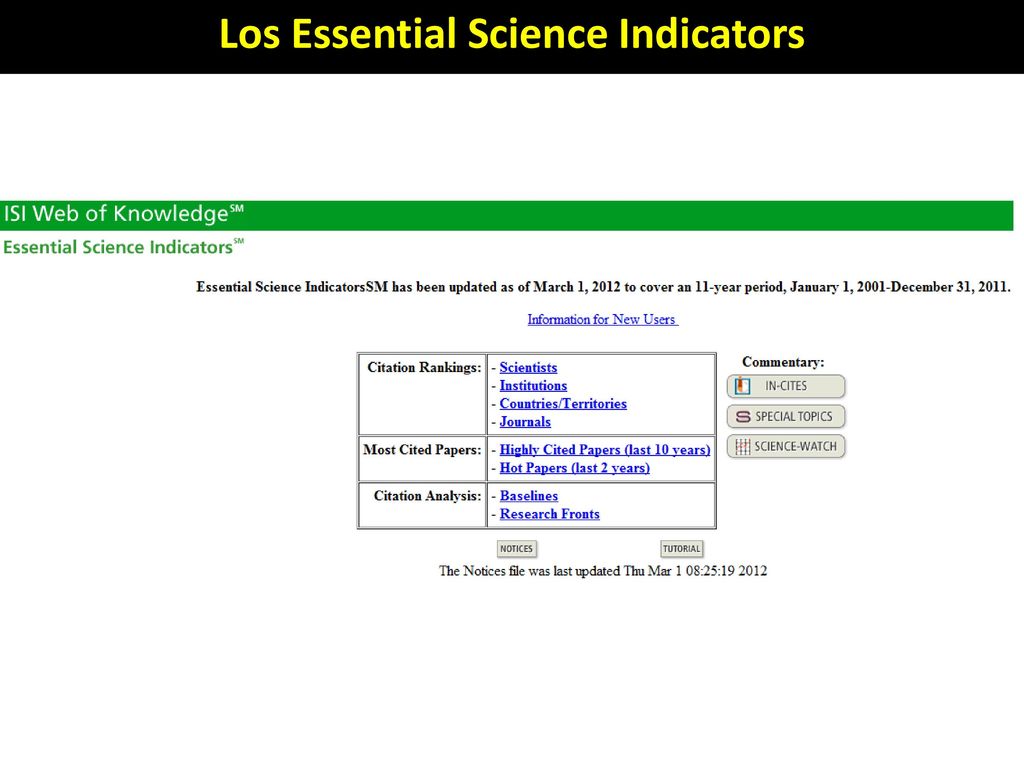Click the ISI Web of Knowledge banner title

[123, 214]
